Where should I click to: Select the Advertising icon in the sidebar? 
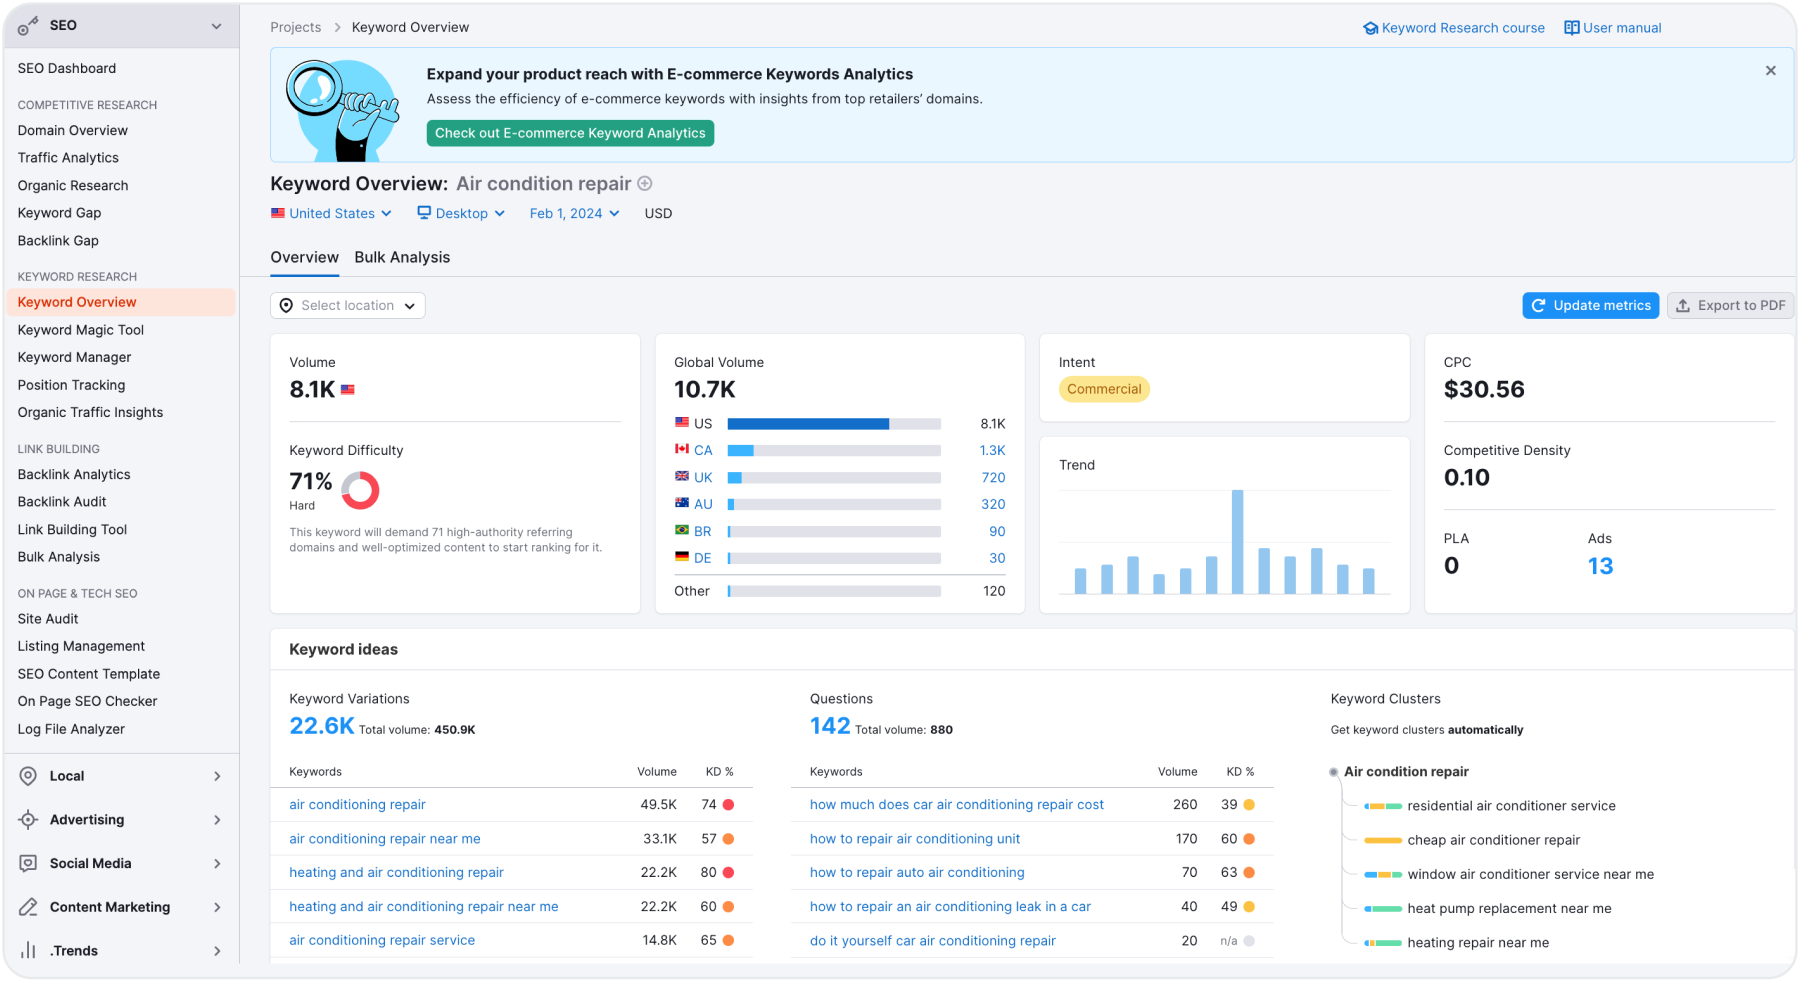click(28, 819)
